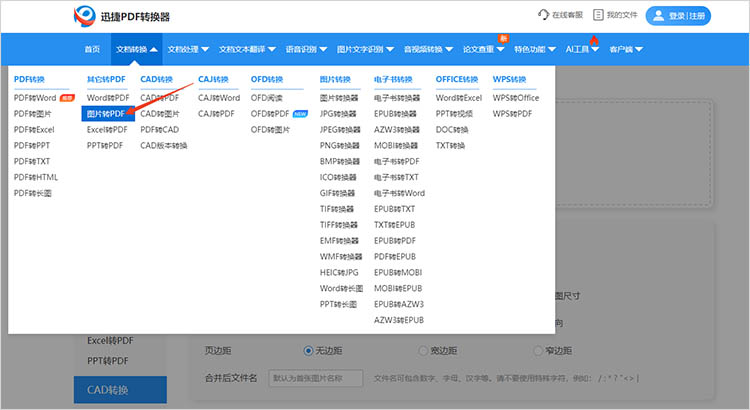
Task: Open WPS转Office menu entry
Action: tap(516, 98)
